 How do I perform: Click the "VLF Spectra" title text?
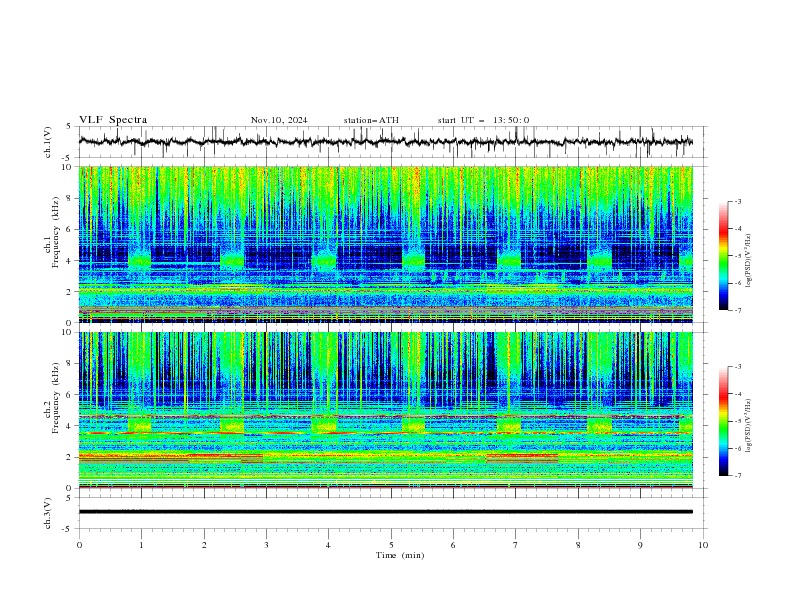(x=113, y=120)
